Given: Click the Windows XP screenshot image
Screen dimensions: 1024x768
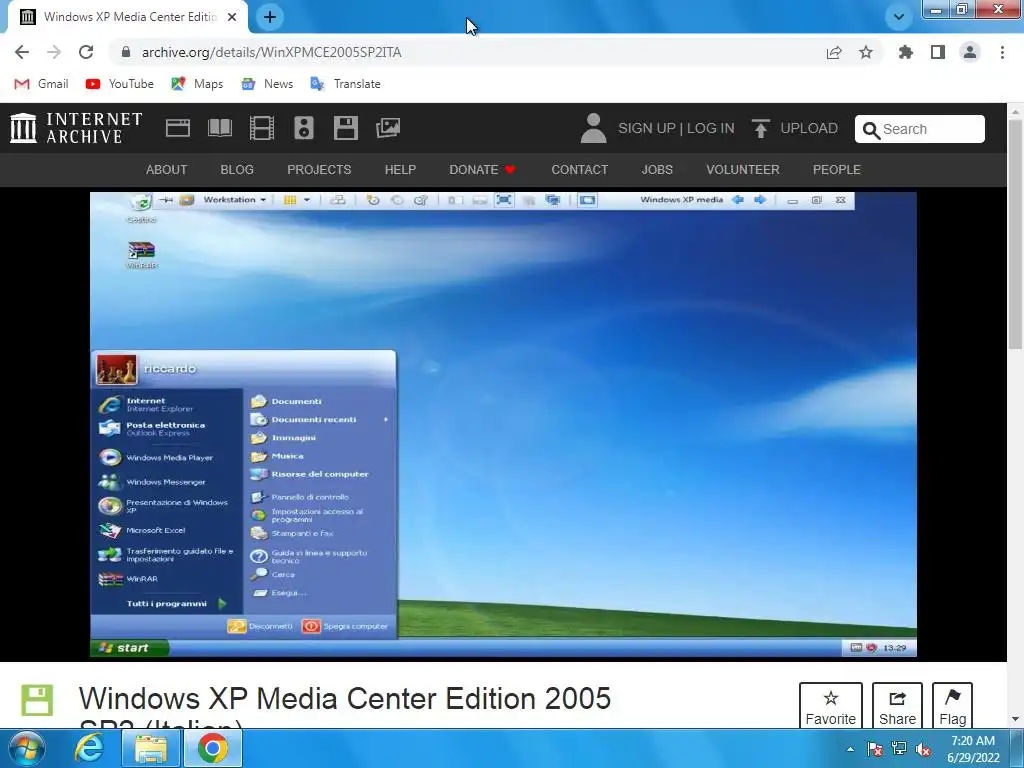Looking at the screenshot, I should [503, 424].
